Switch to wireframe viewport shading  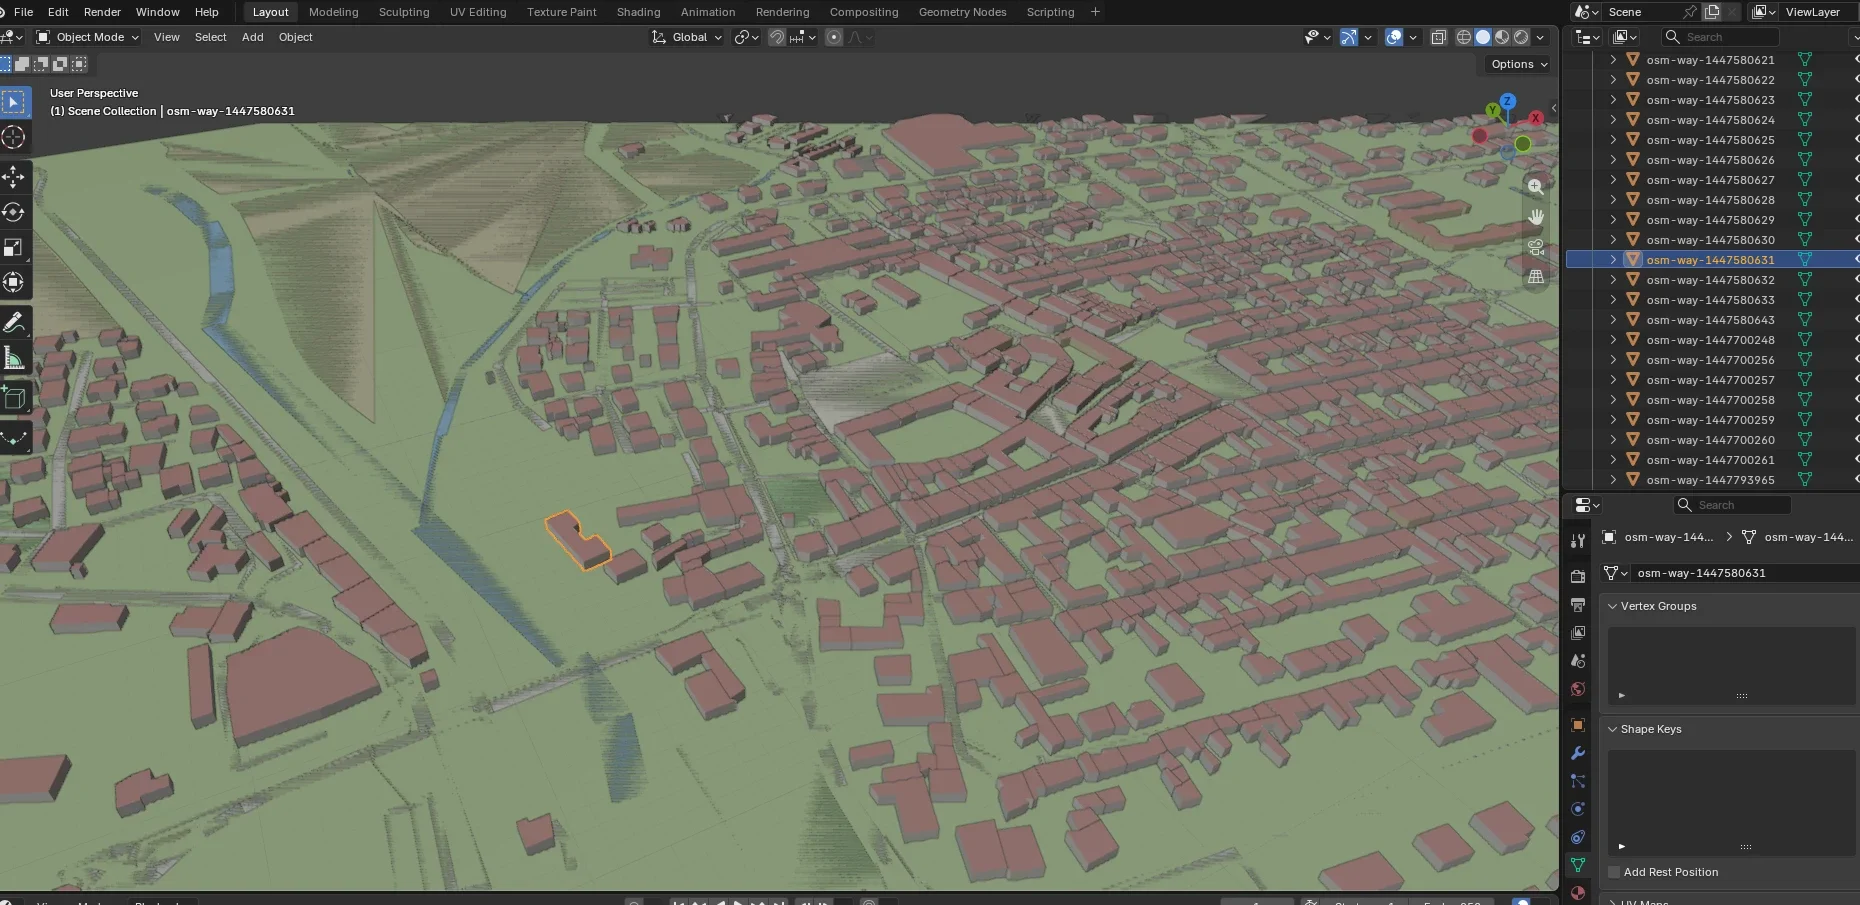click(x=1464, y=37)
